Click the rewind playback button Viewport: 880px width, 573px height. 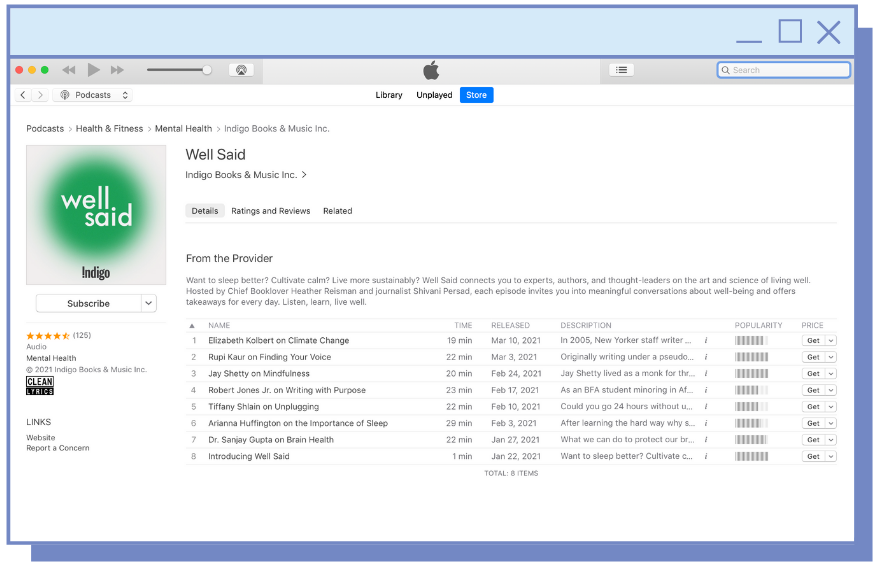pyautogui.click(x=68, y=70)
